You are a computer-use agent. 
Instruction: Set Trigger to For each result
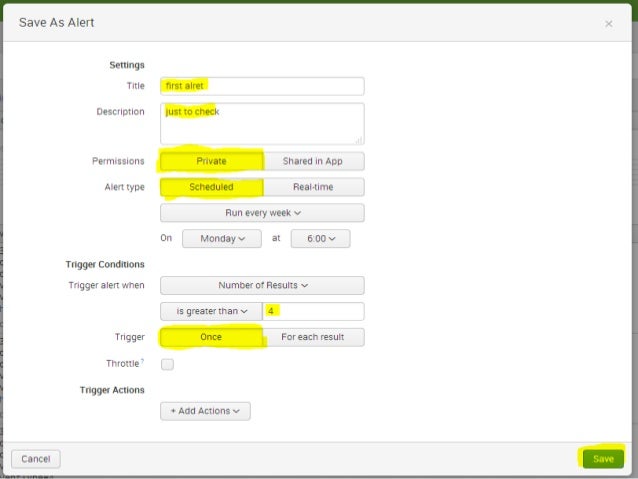(313, 337)
